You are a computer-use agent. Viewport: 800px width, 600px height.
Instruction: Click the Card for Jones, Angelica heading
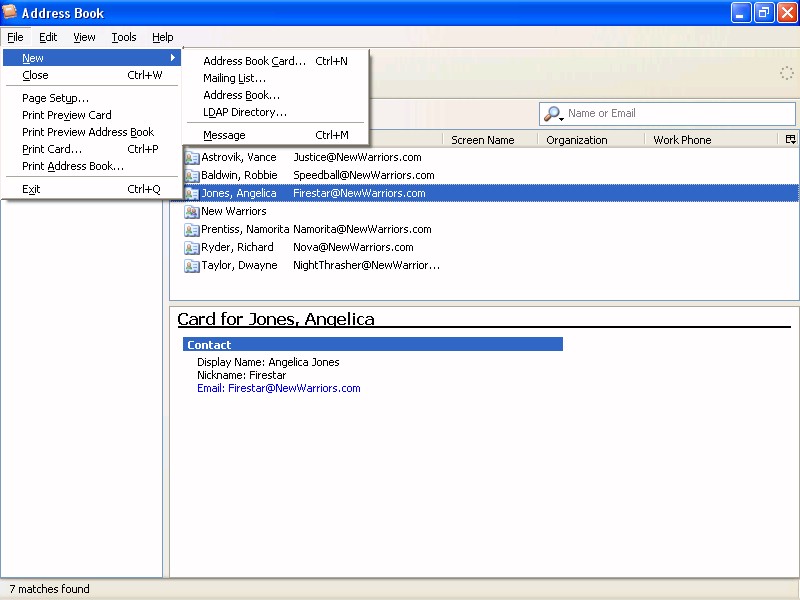pos(276,319)
